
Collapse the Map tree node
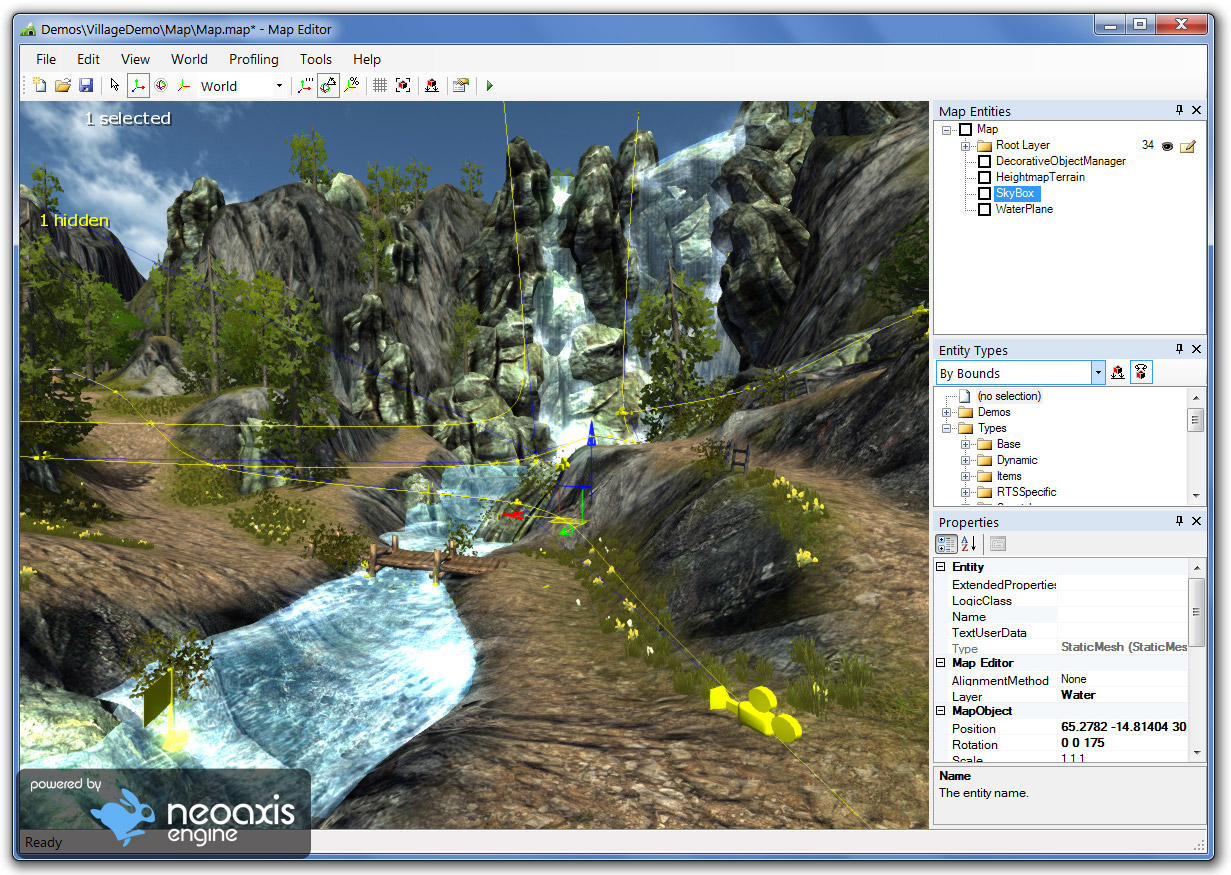click(x=946, y=129)
